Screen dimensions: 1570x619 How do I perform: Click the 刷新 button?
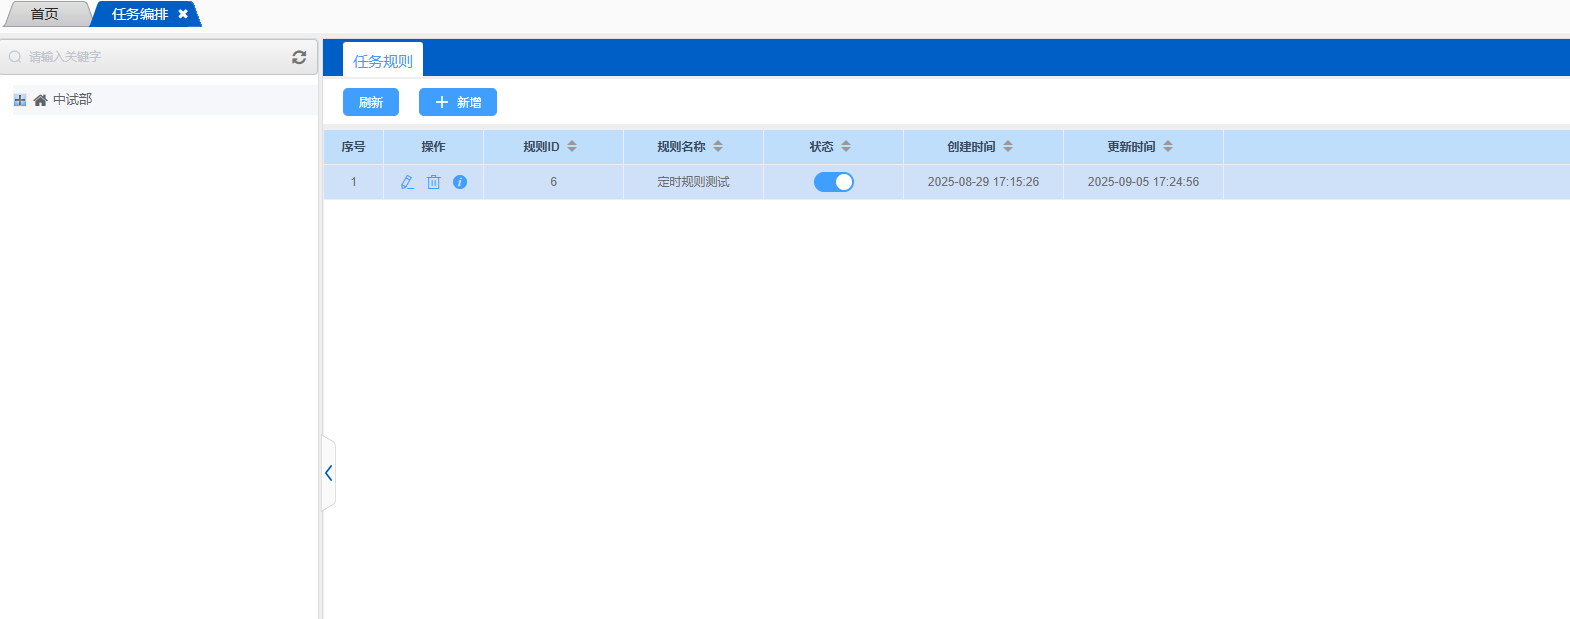pyautogui.click(x=370, y=102)
